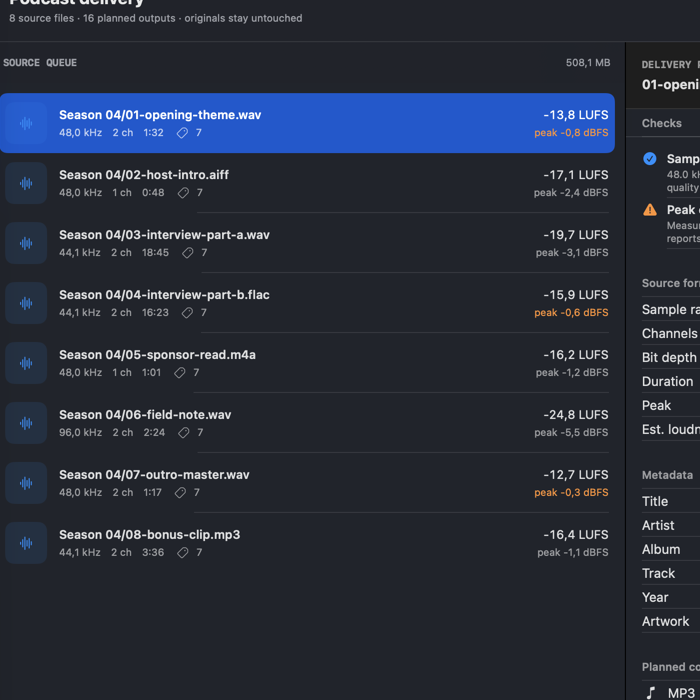Click the orange peak -0,6 dBFS value
Screen dimensions: 700x700
[x=571, y=312]
